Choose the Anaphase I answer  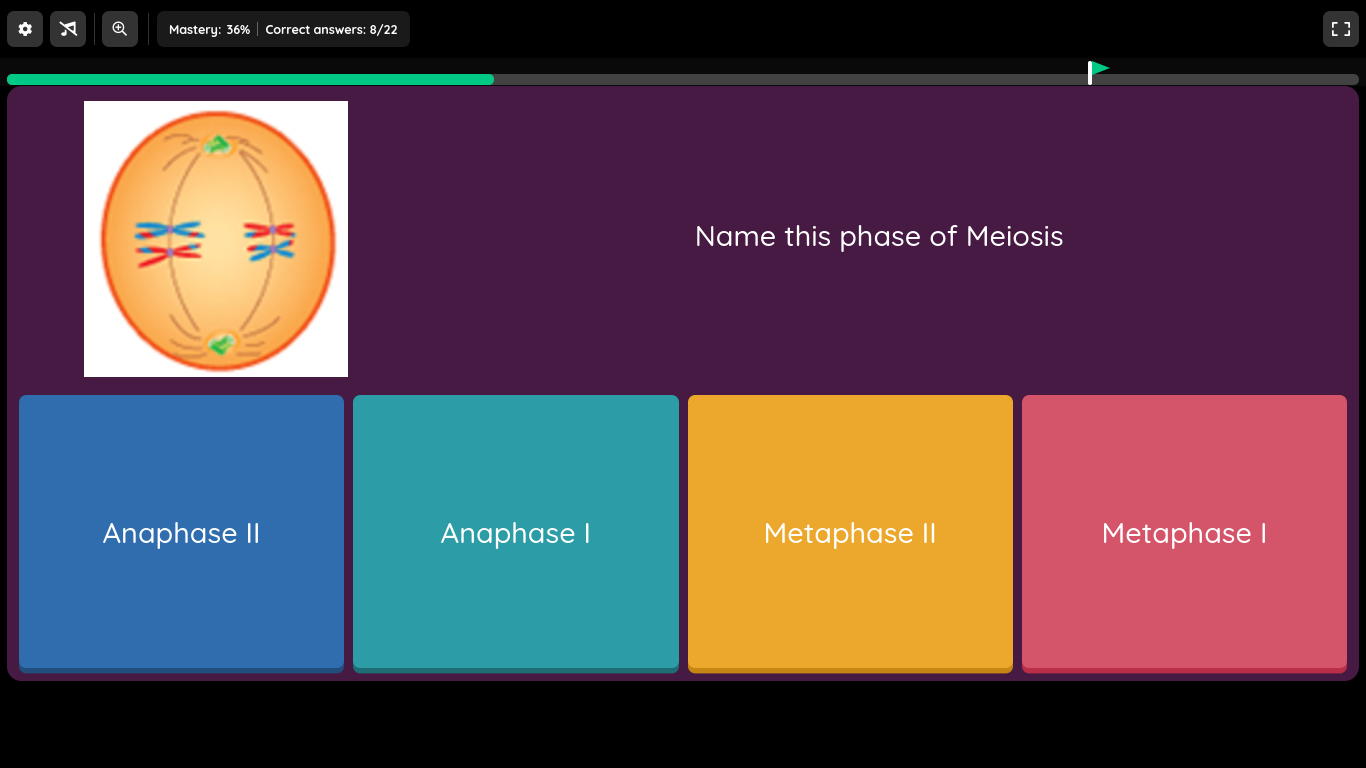516,533
